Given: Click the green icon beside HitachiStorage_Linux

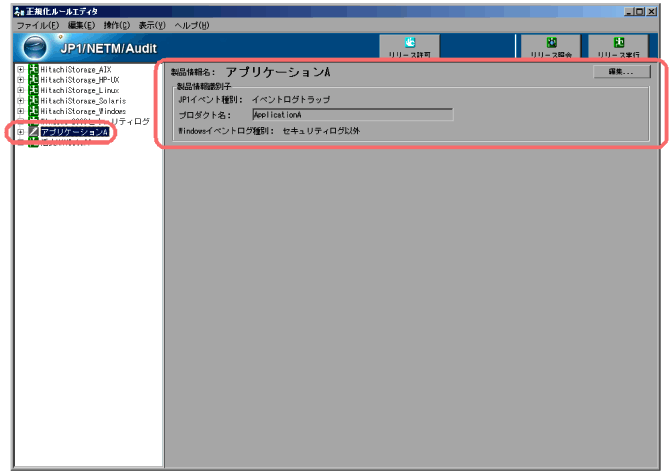Looking at the screenshot, I should [33, 90].
